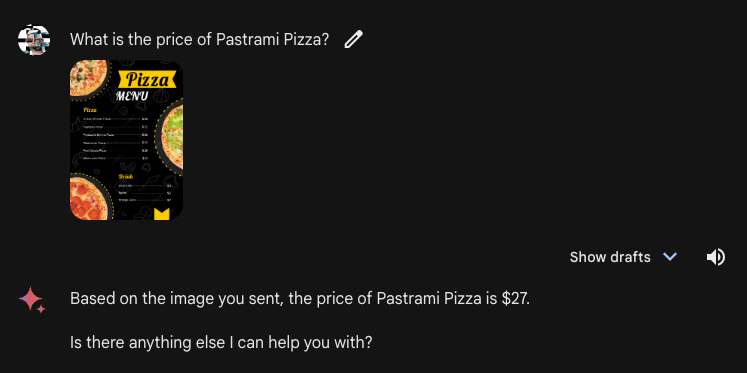Click the Show drafts label
This screenshot has width=747, height=373.
click(610, 257)
